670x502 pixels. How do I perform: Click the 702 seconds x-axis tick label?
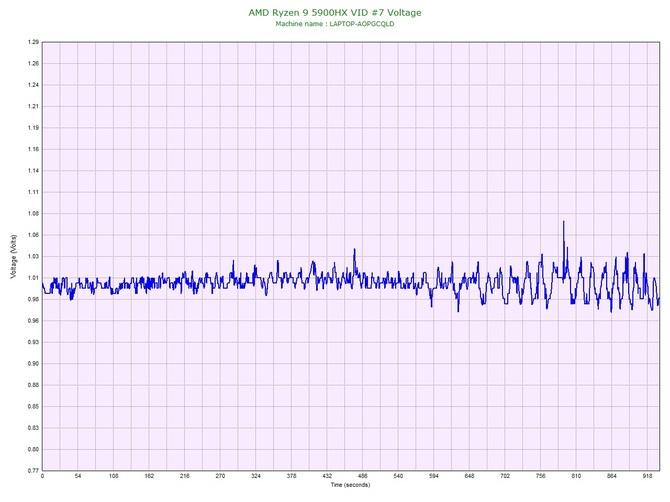click(x=505, y=476)
